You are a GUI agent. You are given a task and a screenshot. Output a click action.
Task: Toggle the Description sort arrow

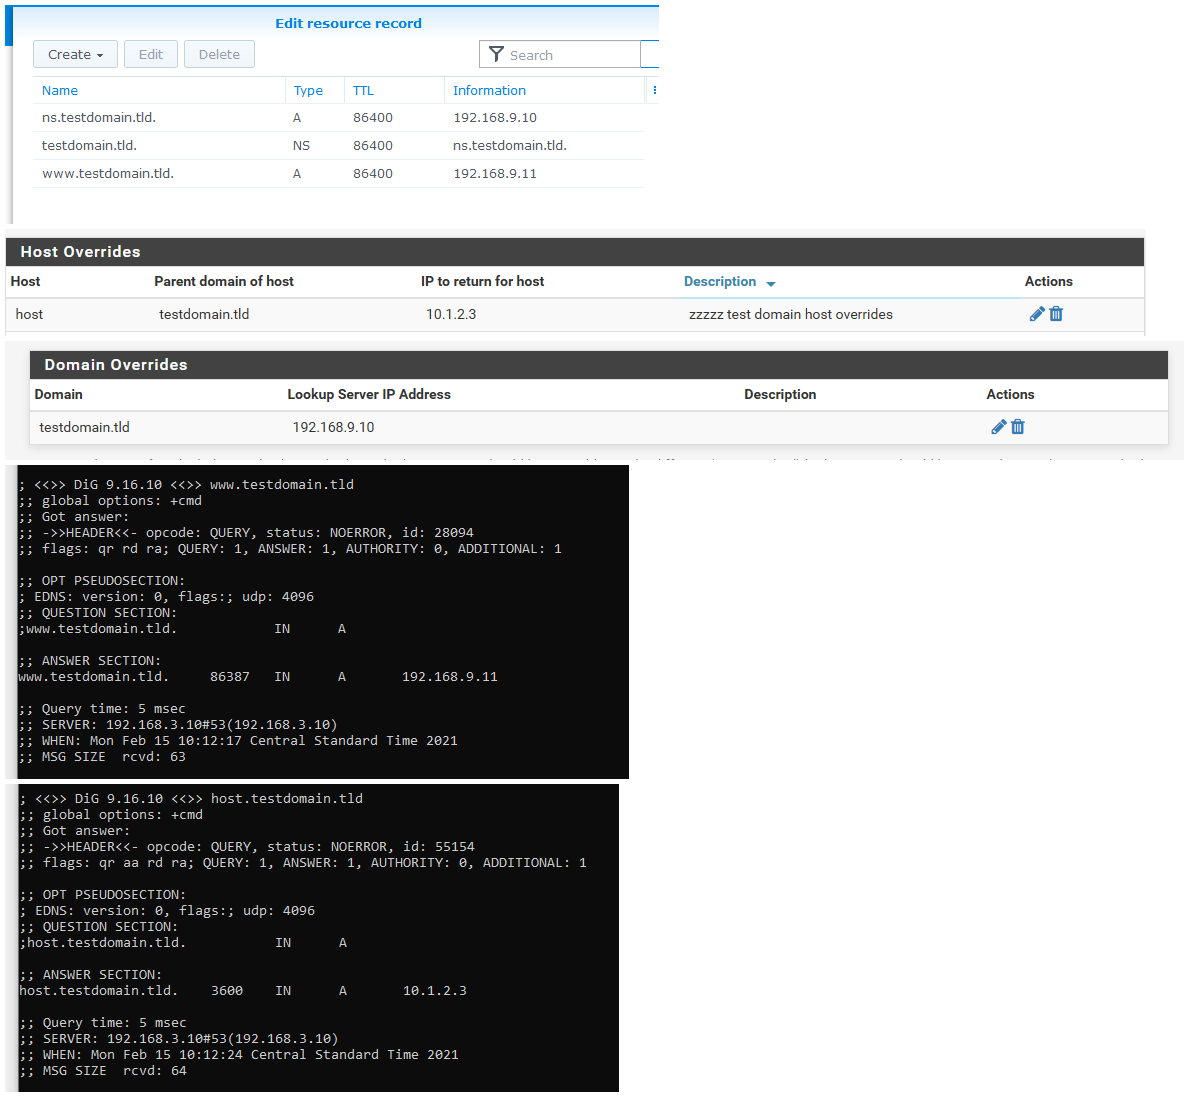(x=770, y=284)
